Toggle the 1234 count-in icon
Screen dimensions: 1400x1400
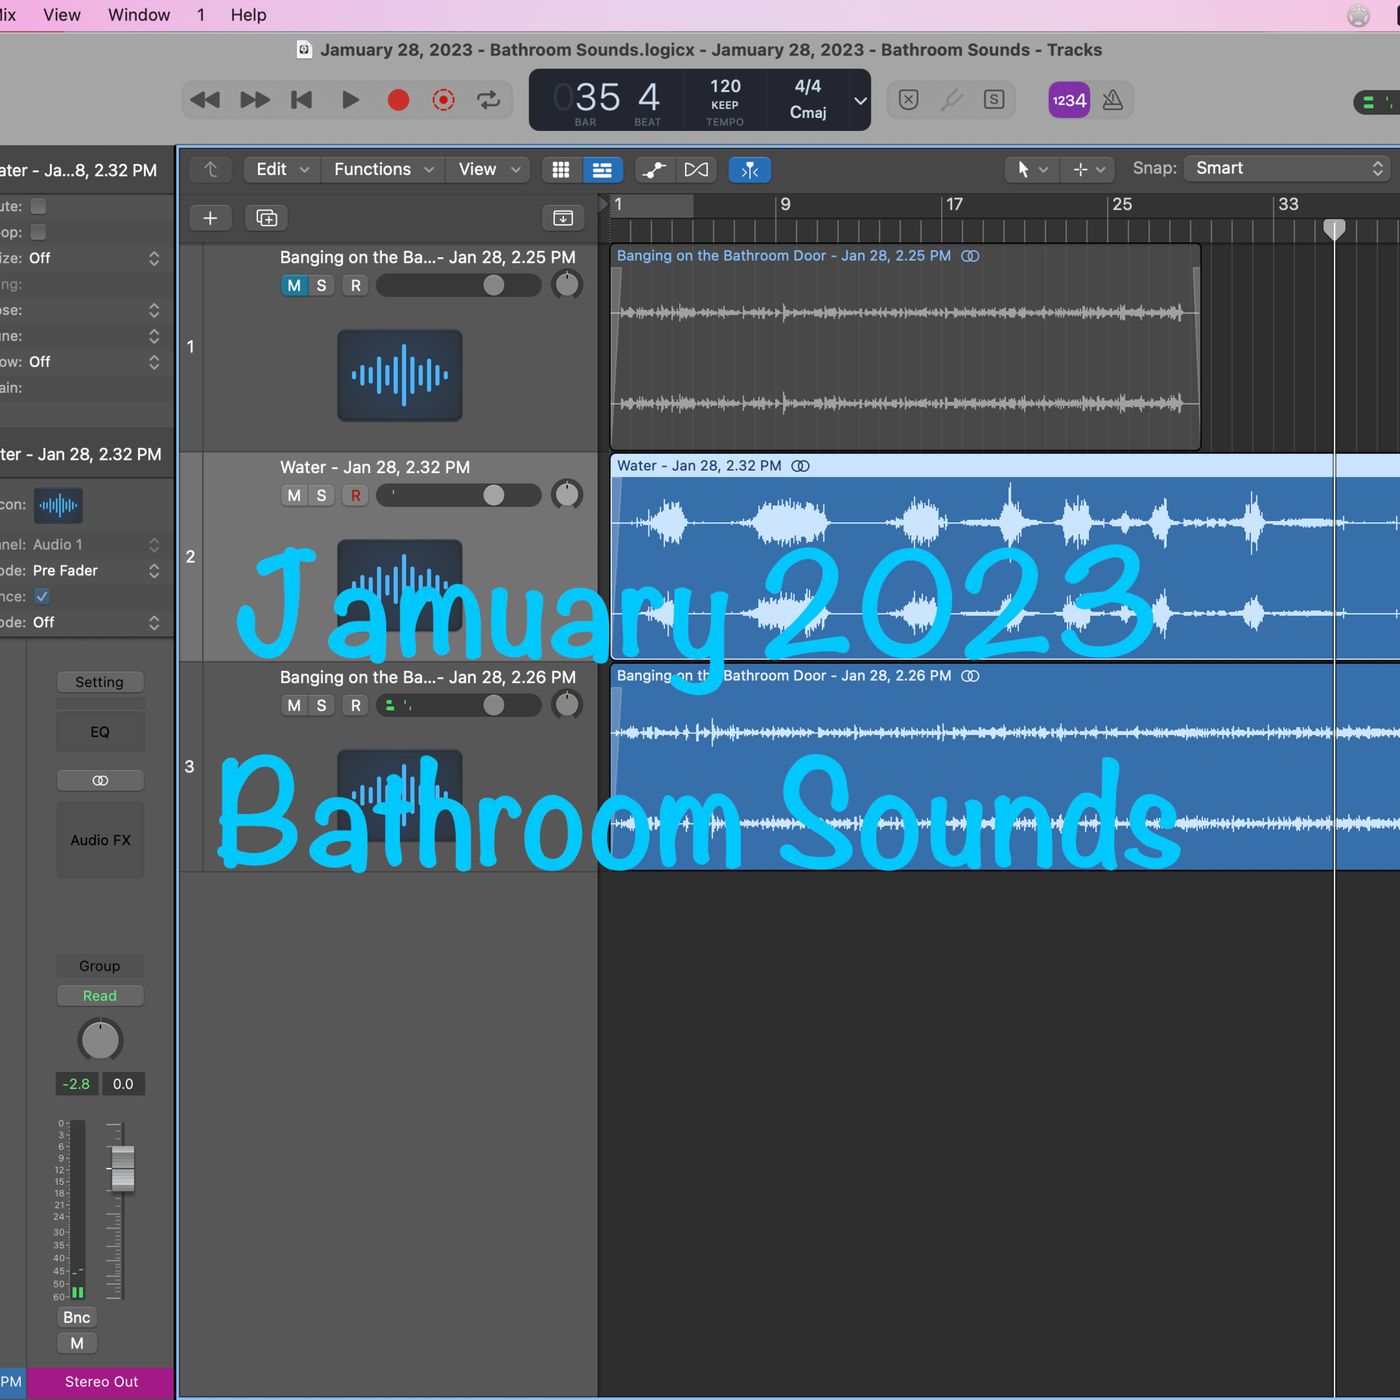click(x=1068, y=100)
